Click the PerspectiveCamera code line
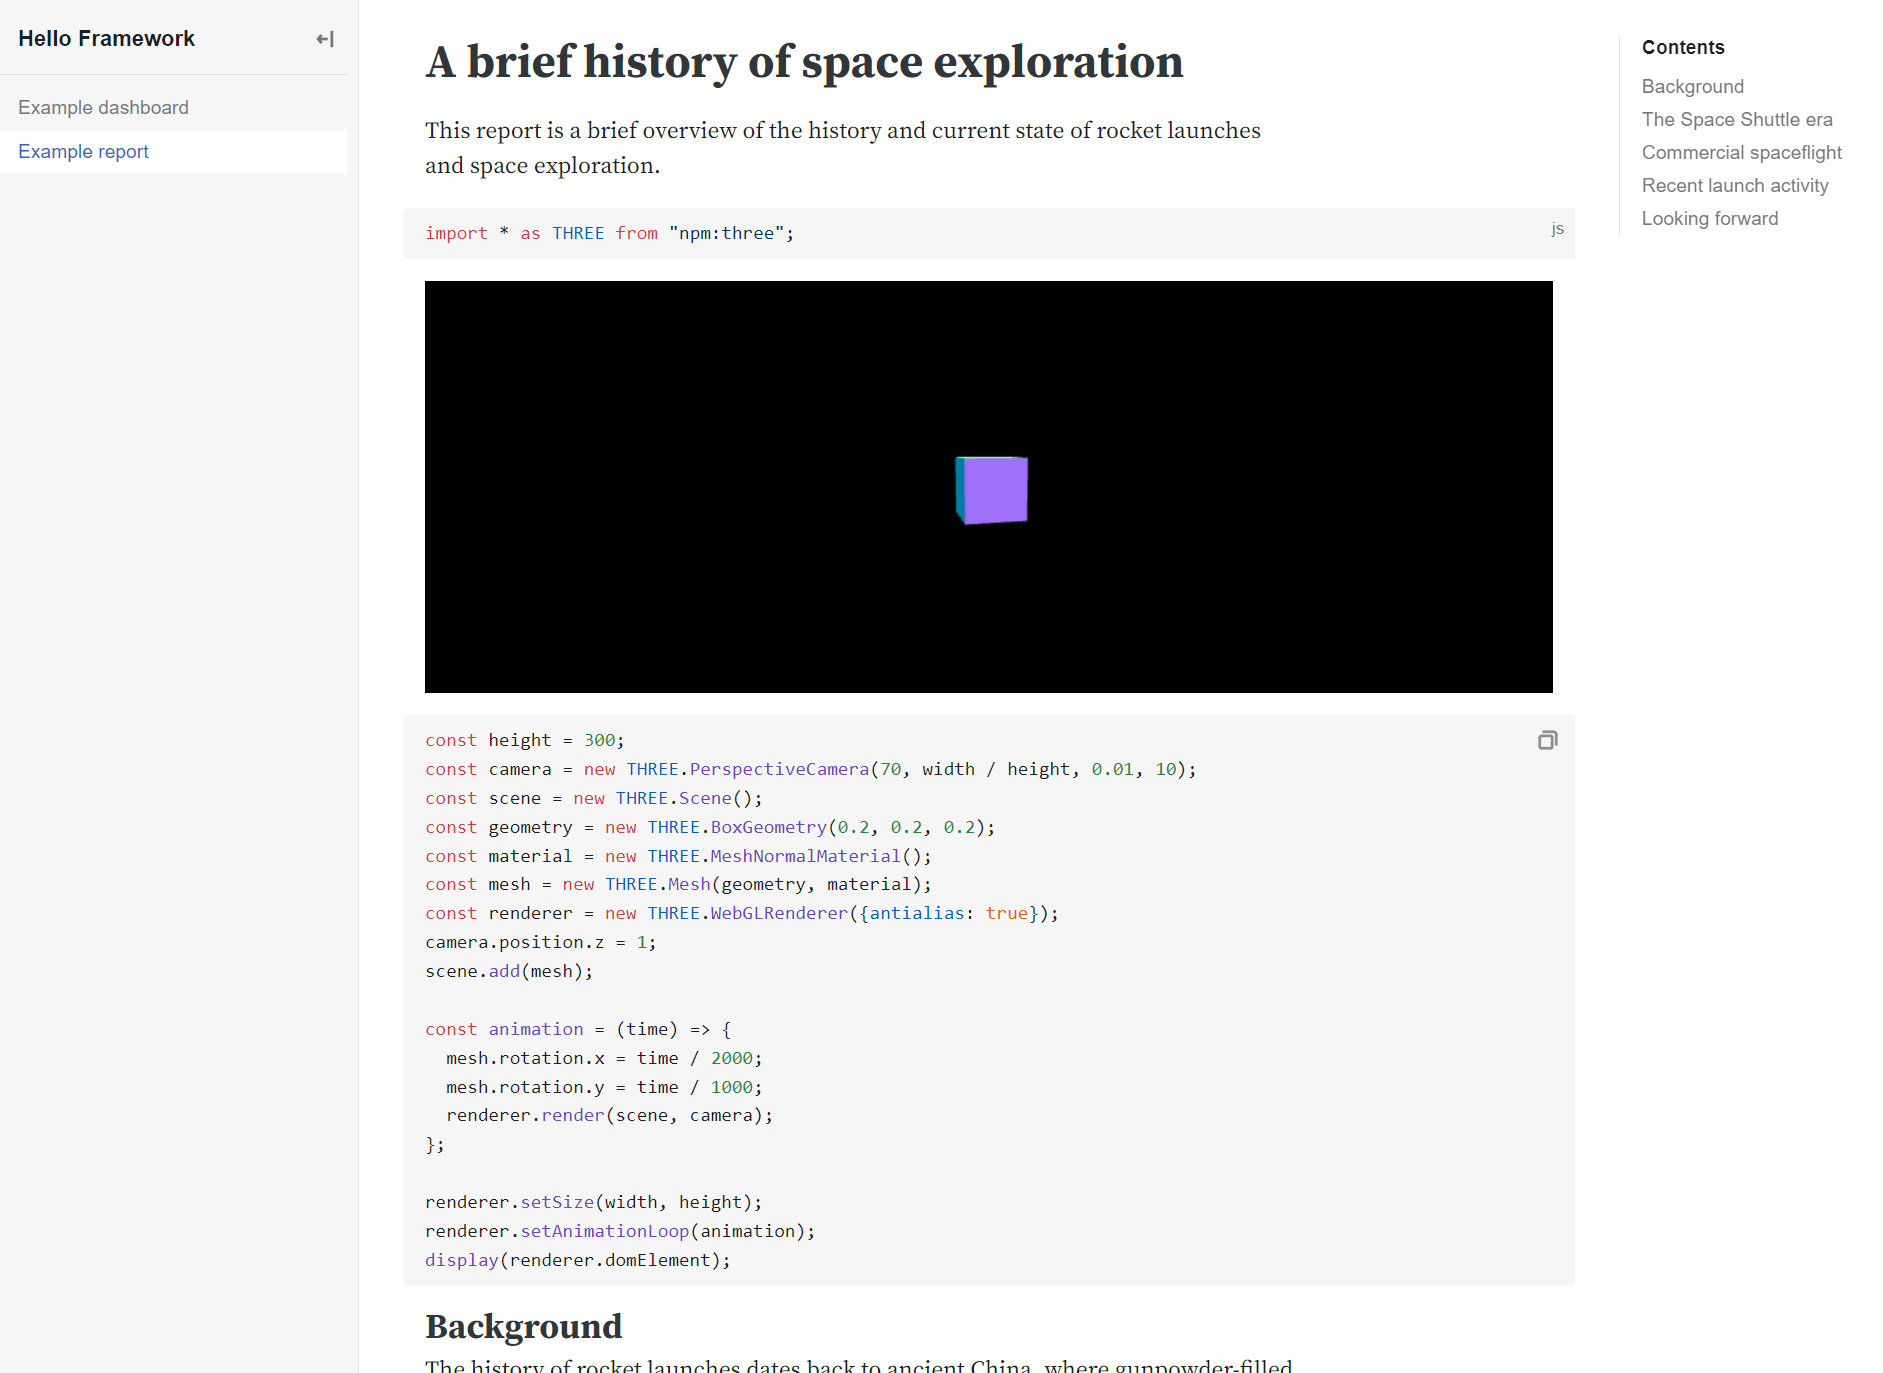The width and height of the screenshot is (1883, 1373). pos(810,769)
